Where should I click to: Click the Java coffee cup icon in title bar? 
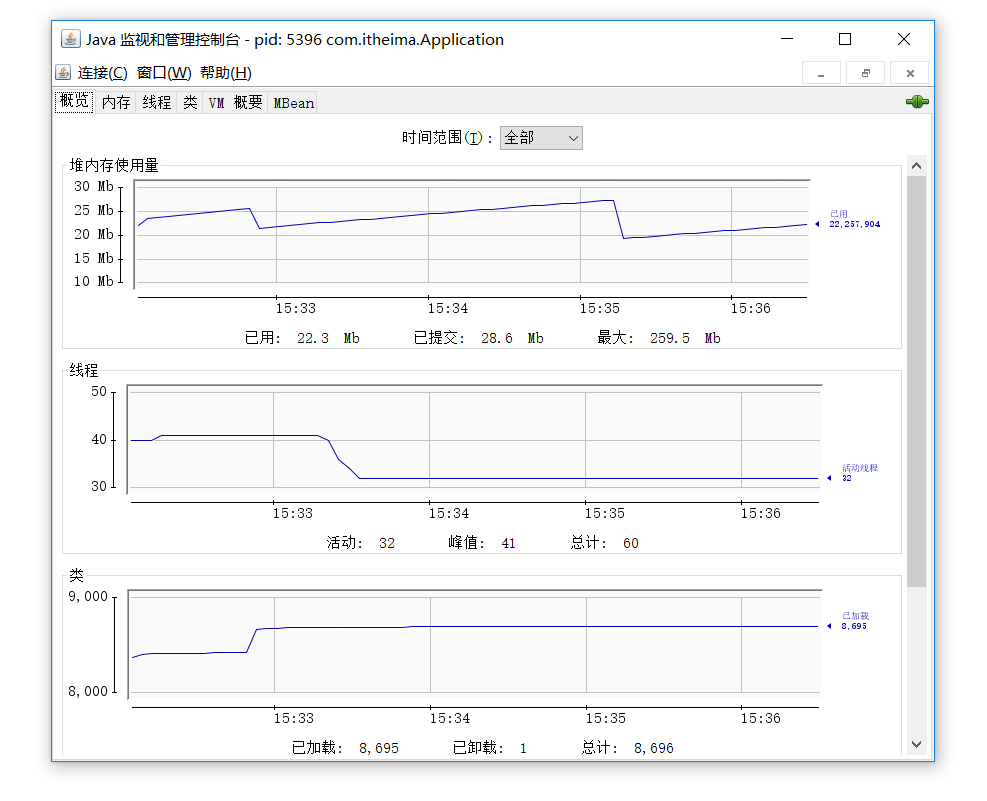pyautogui.click(x=68, y=39)
